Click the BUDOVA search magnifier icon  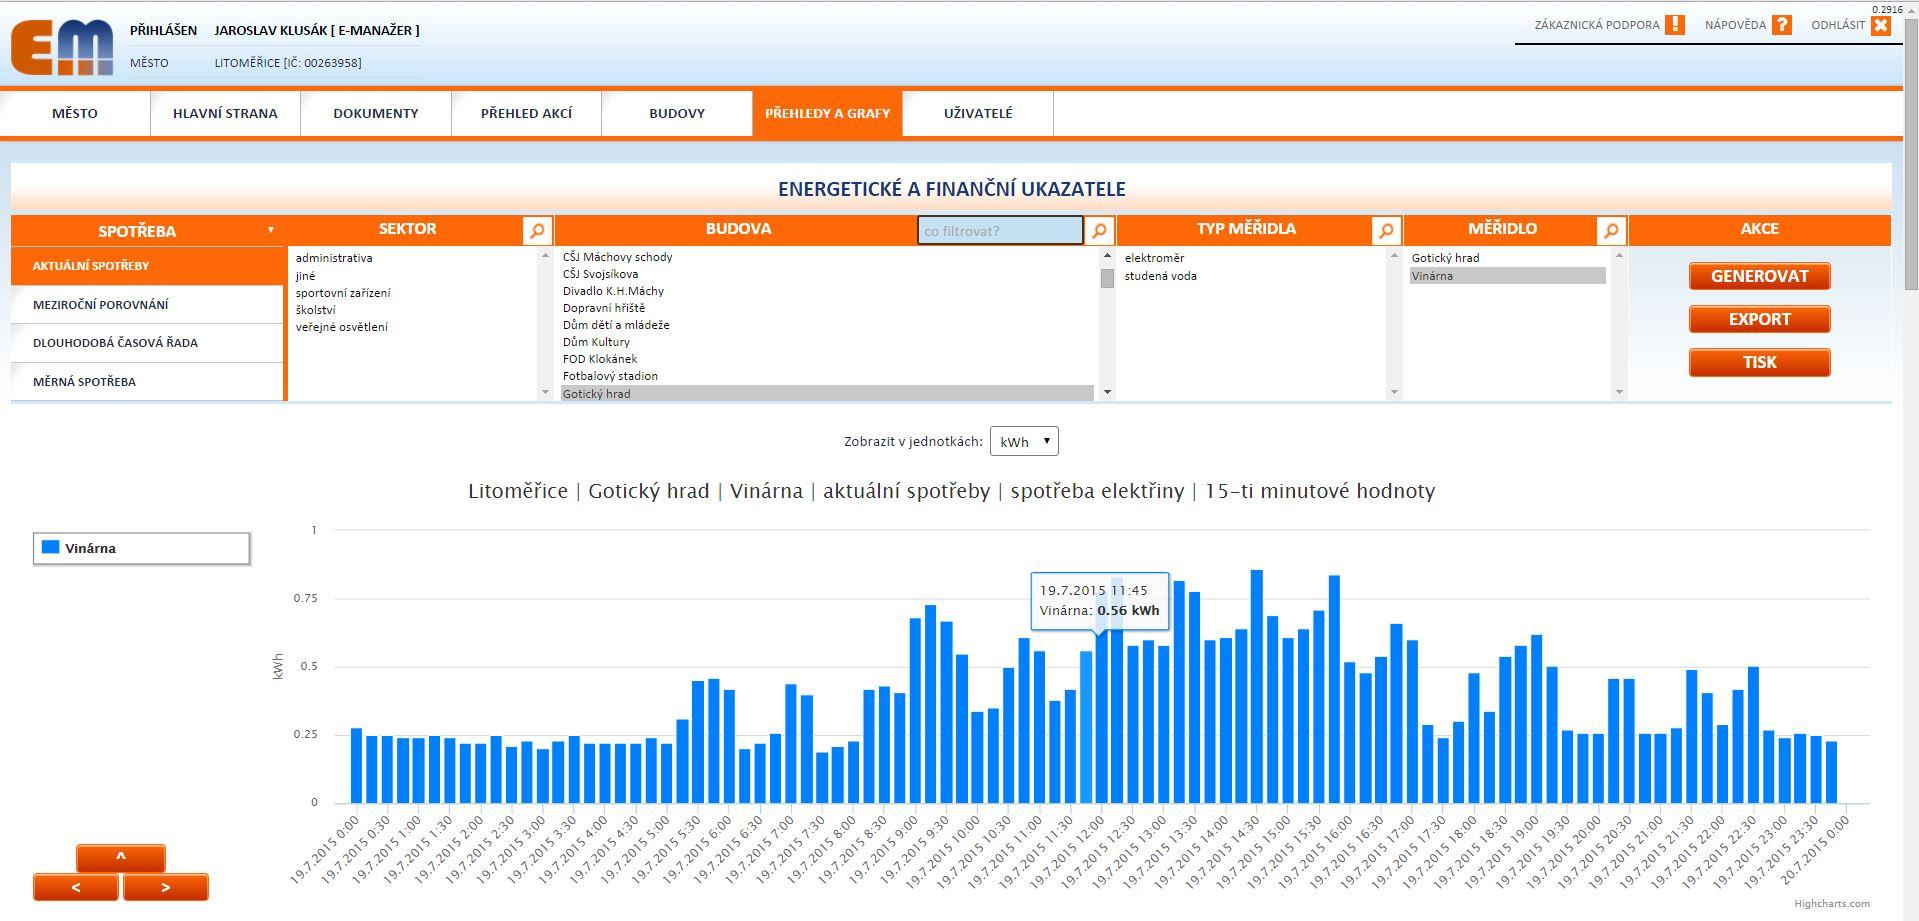(x=1099, y=231)
